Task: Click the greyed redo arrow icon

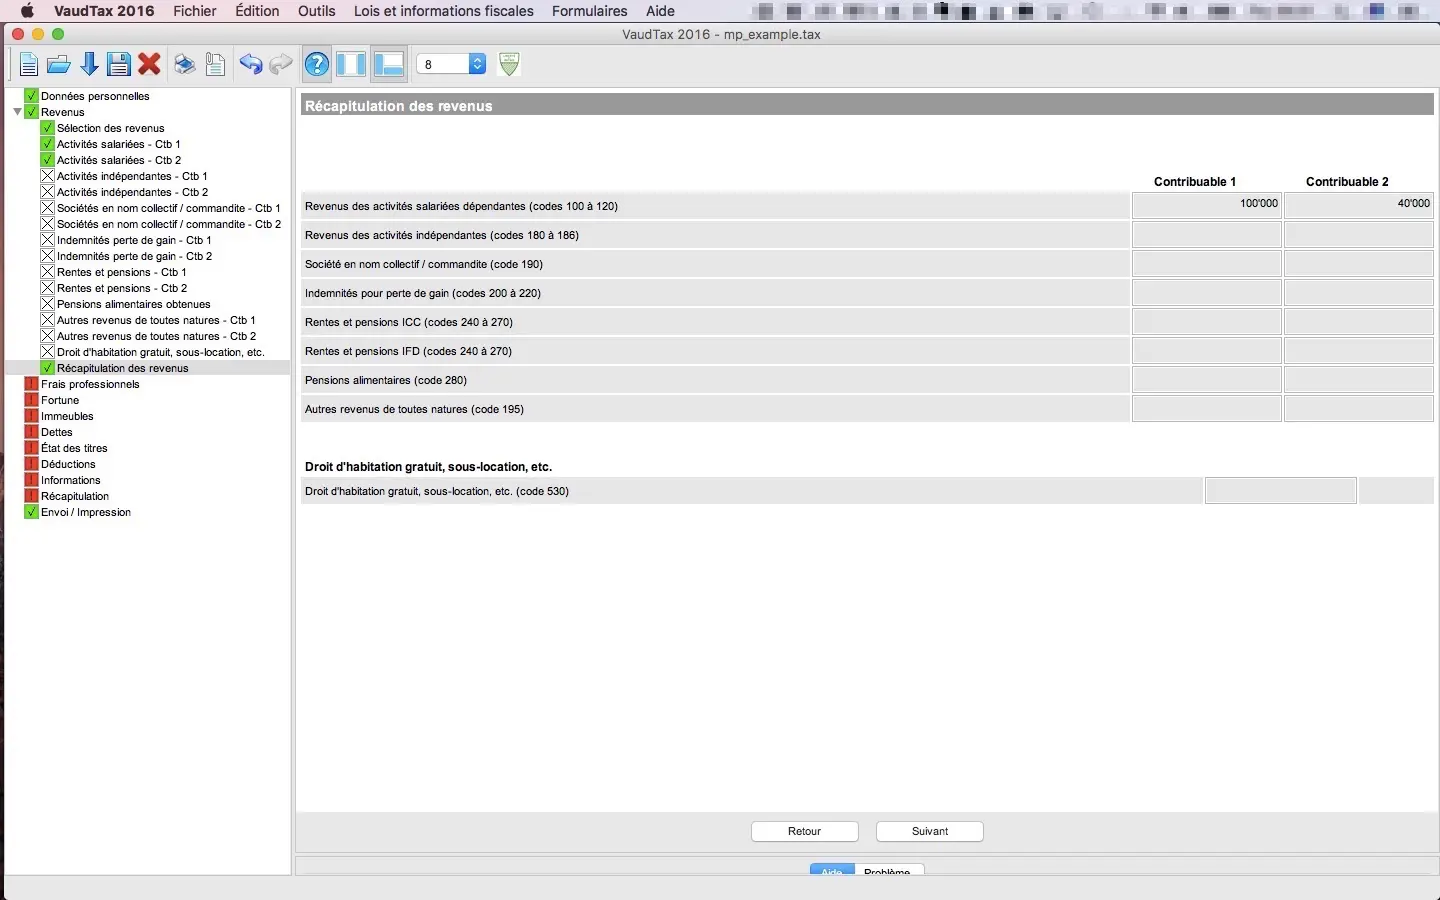Action: [x=281, y=65]
